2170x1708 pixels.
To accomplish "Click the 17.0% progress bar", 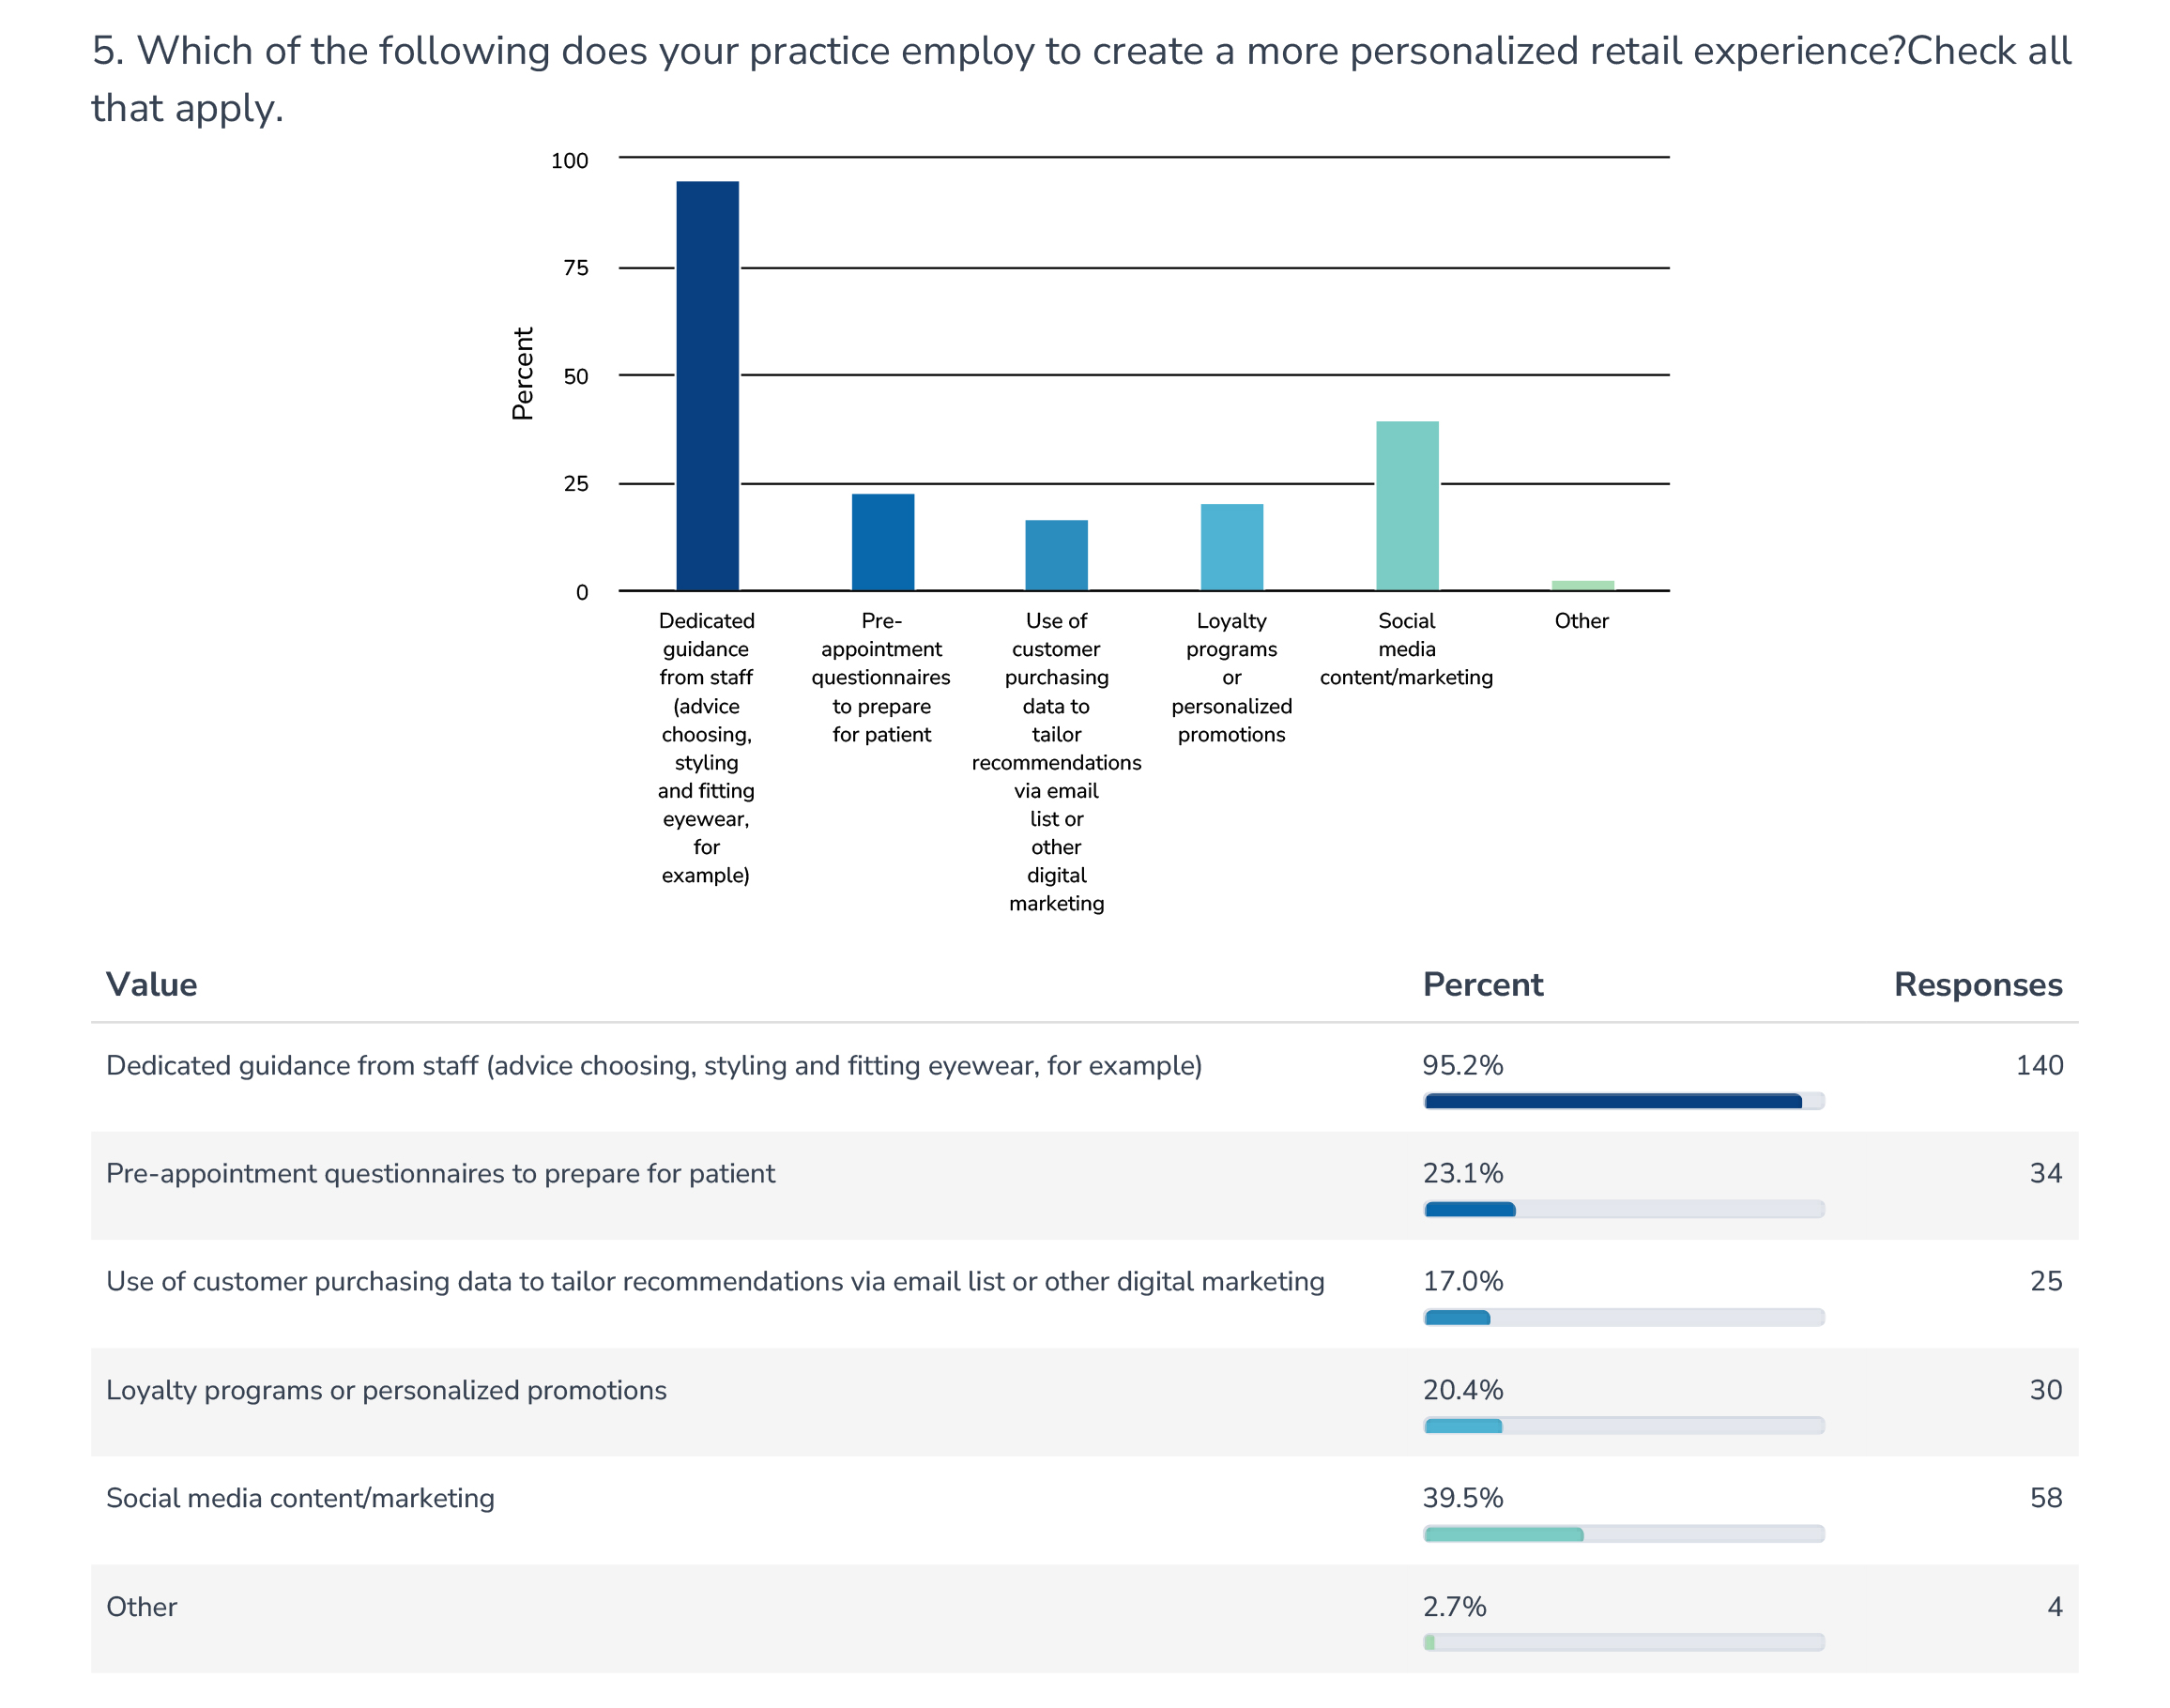I will 1622,1317.
